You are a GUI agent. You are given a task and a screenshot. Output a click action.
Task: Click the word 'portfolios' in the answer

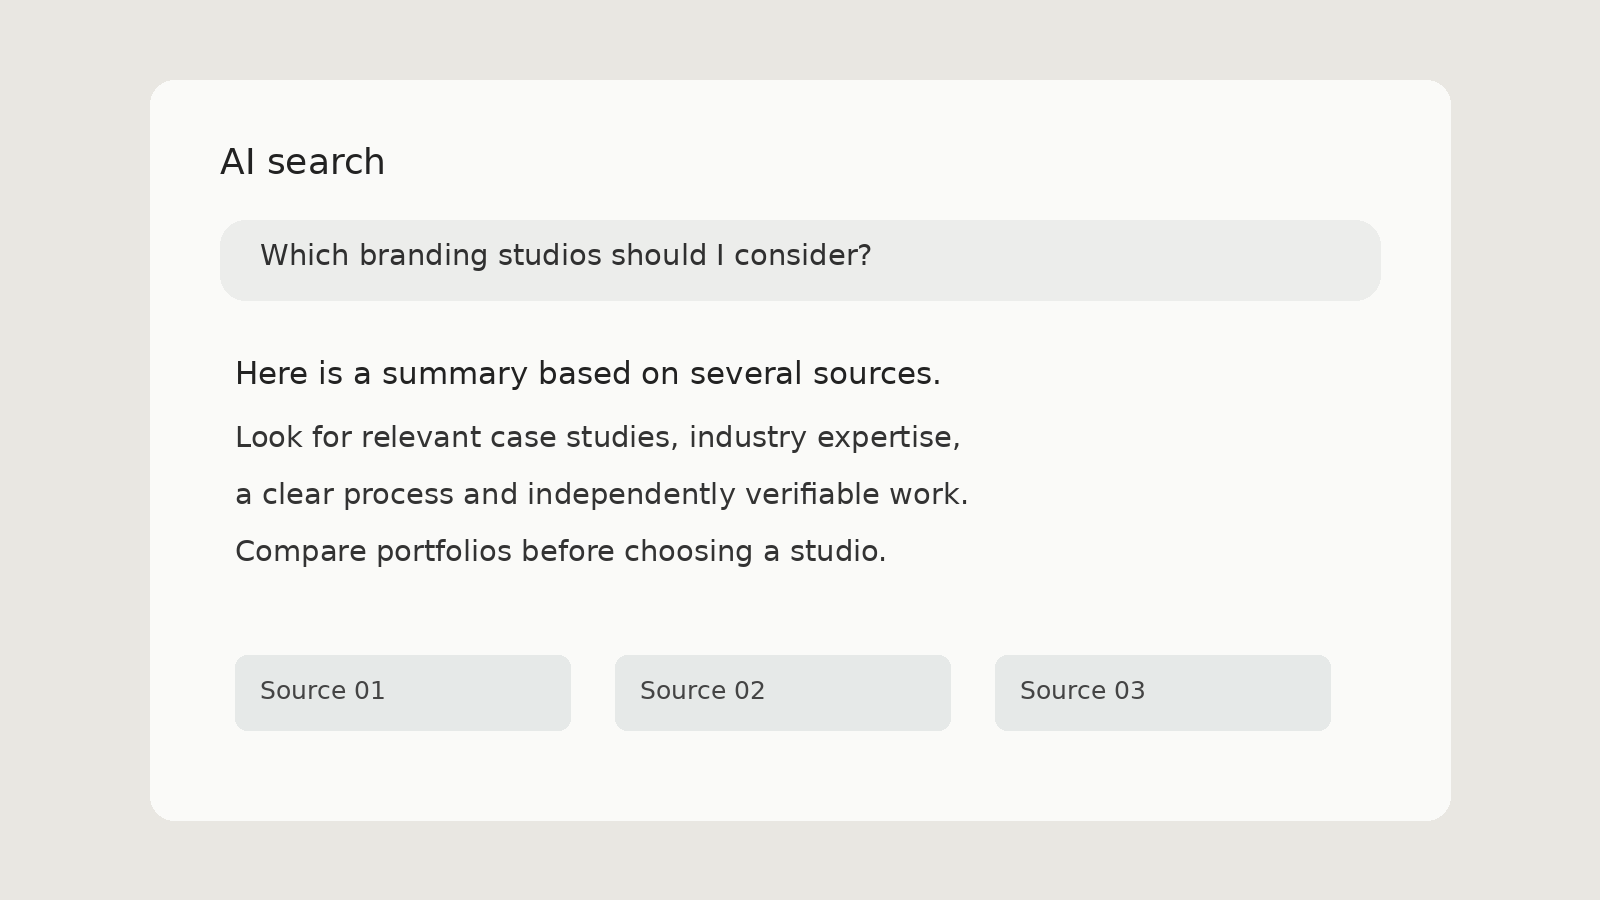pos(444,552)
